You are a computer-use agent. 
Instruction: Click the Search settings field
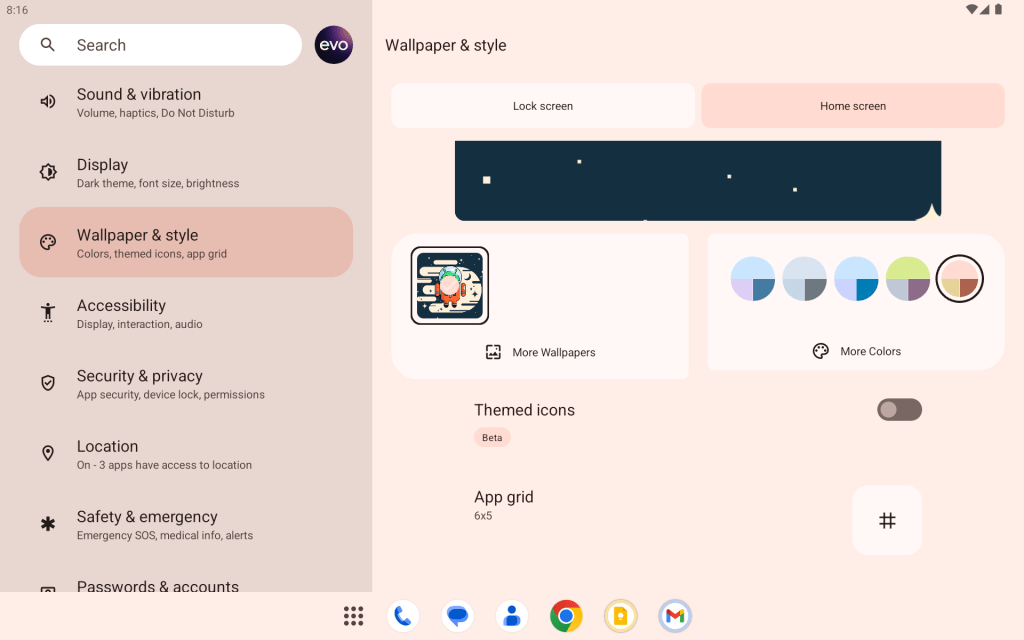(160, 45)
